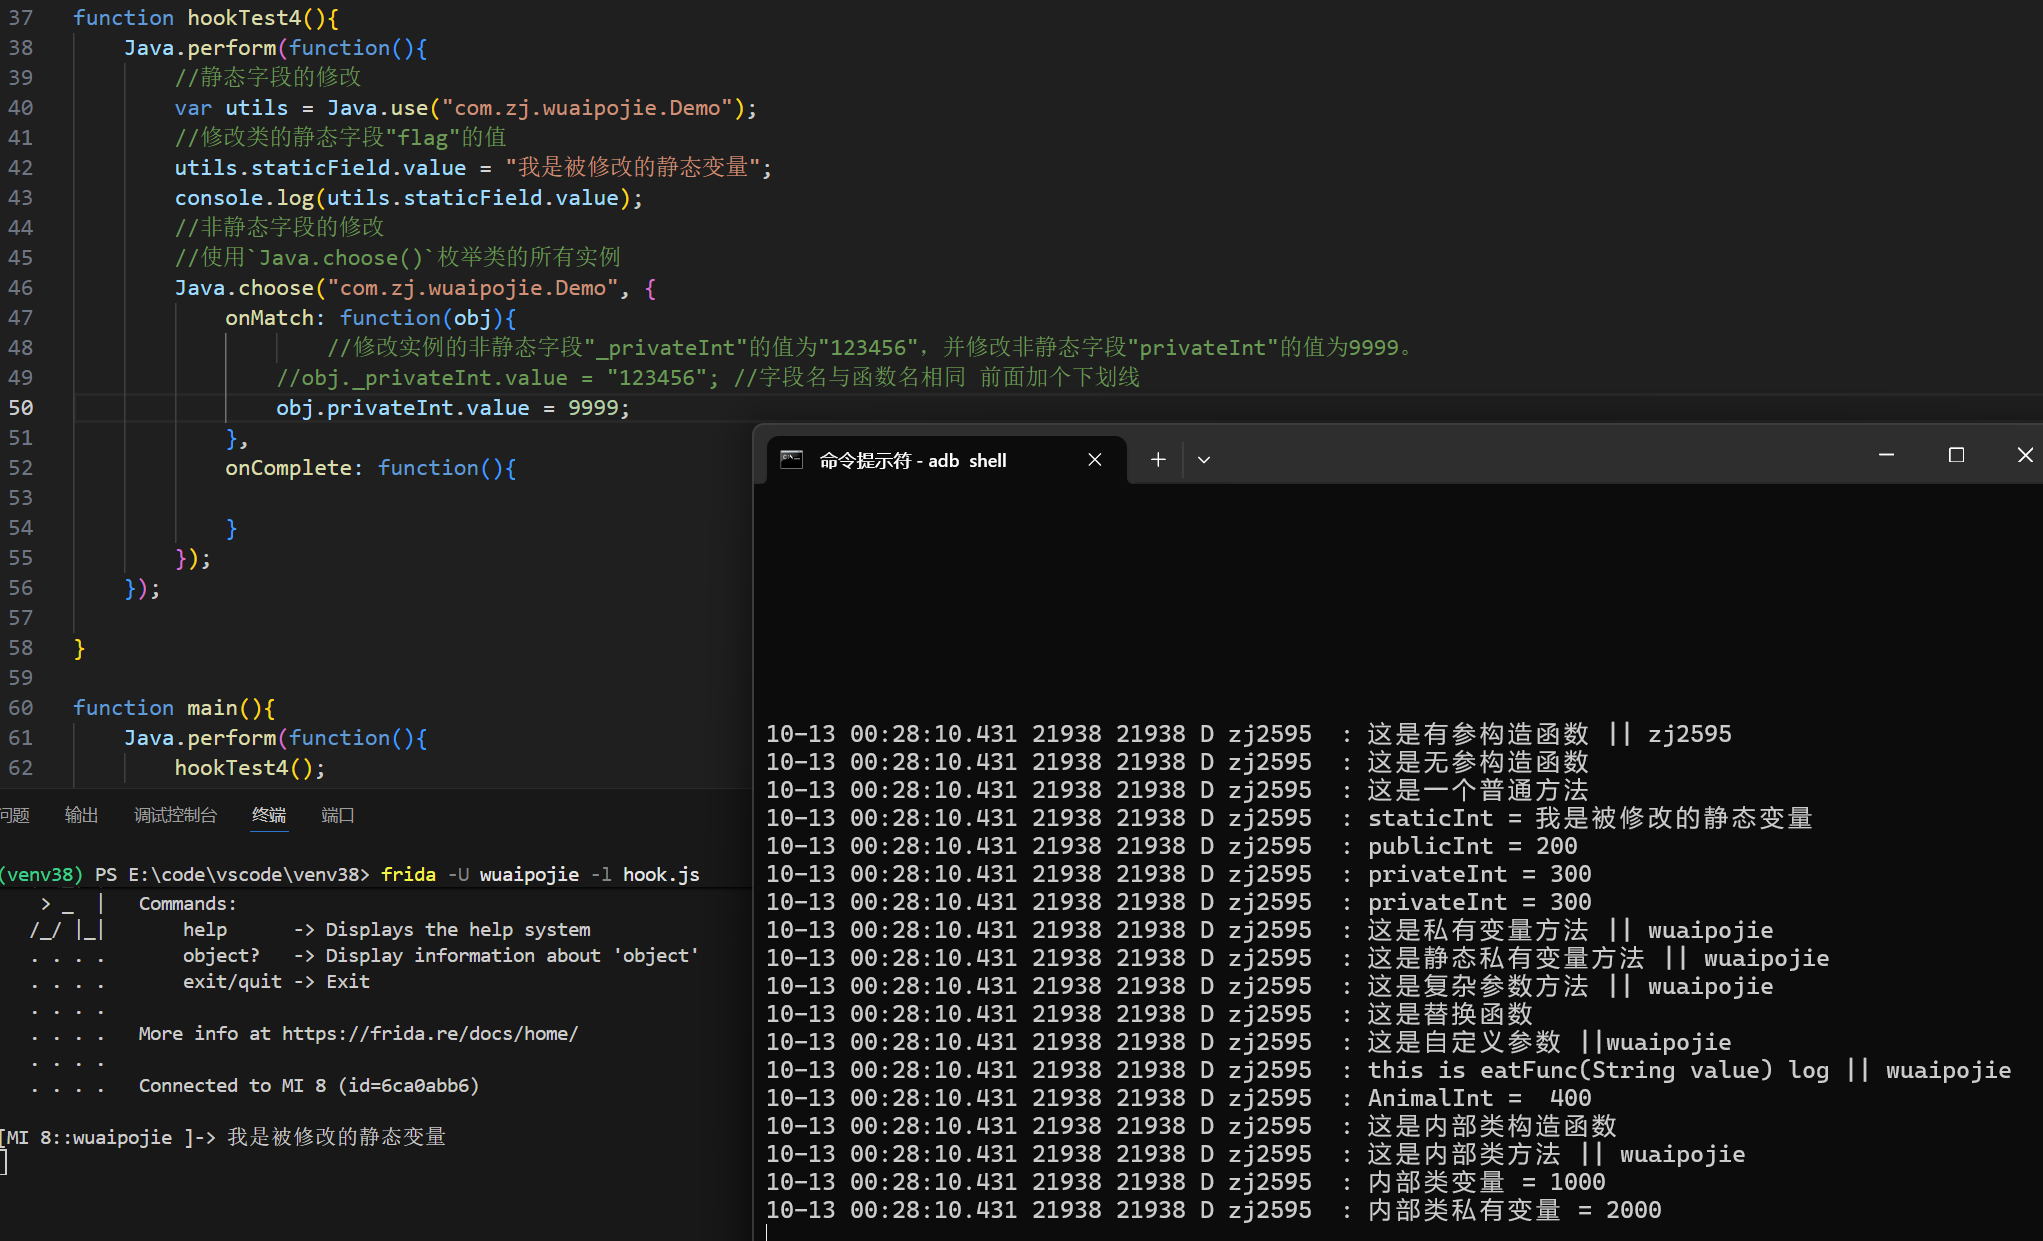Close the command prompt window
2043x1241 pixels.
(2025, 455)
